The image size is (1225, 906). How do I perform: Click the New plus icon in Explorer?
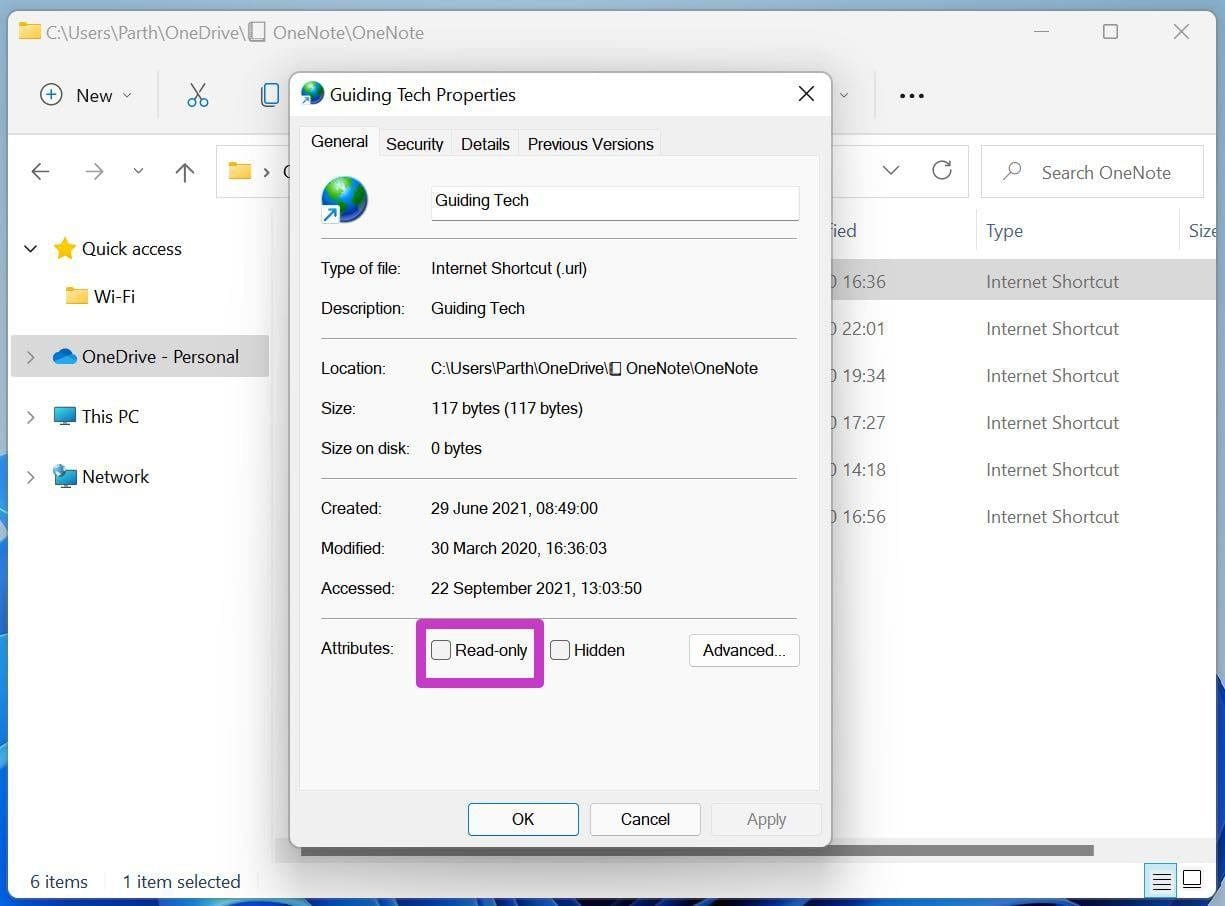pyautogui.click(x=51, y=95)
